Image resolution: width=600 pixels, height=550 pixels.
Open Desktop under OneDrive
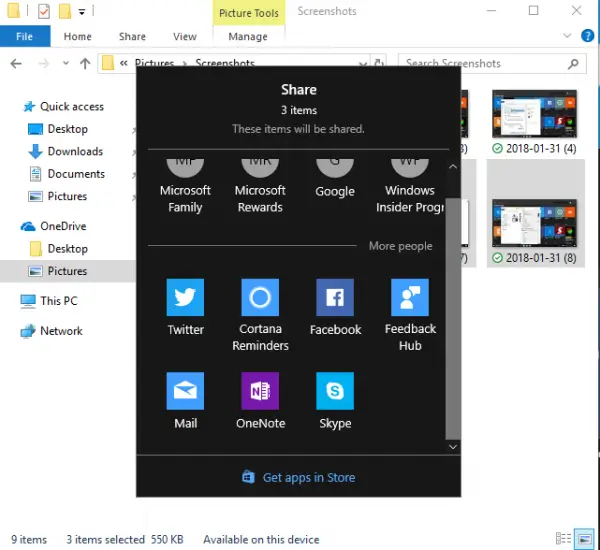(x=59, y=249)
